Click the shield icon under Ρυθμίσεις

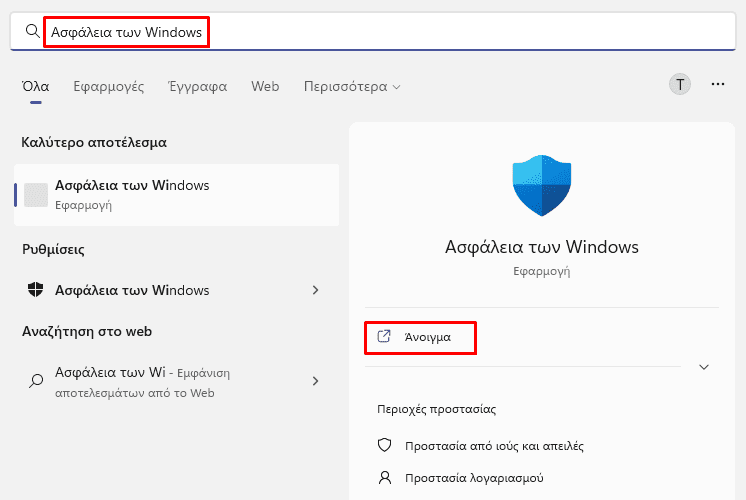coord(36,289)
